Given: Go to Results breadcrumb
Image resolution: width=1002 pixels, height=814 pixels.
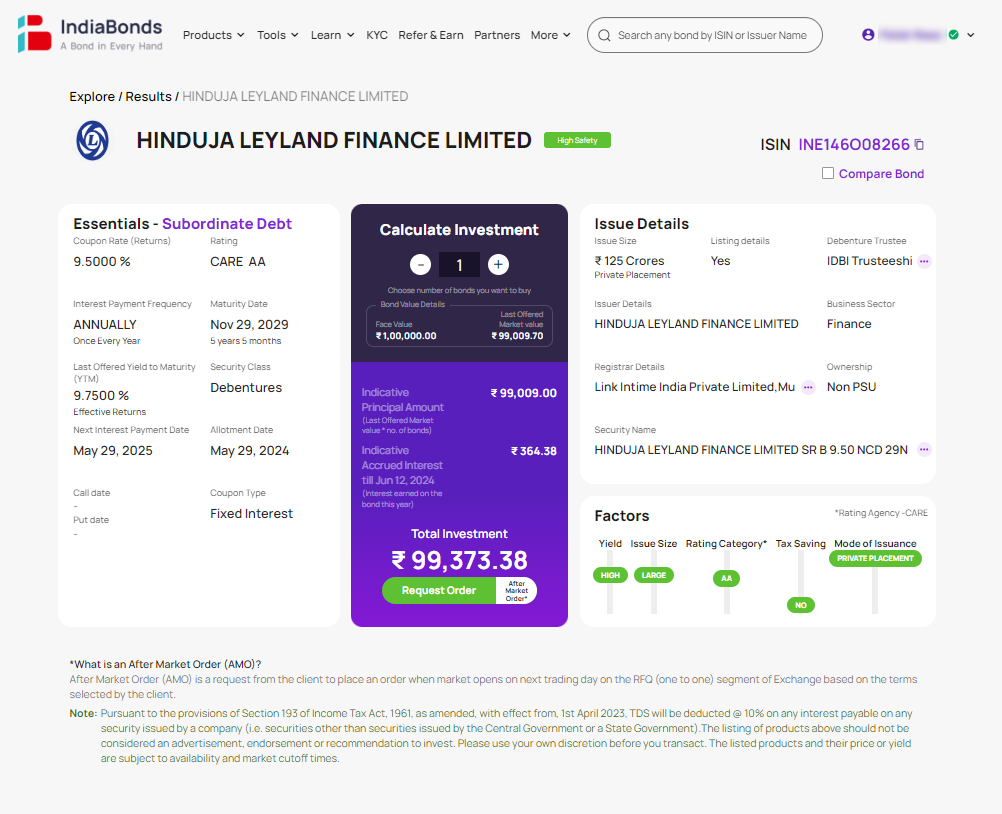Looking at the screenshot, I should click(148, 96).
